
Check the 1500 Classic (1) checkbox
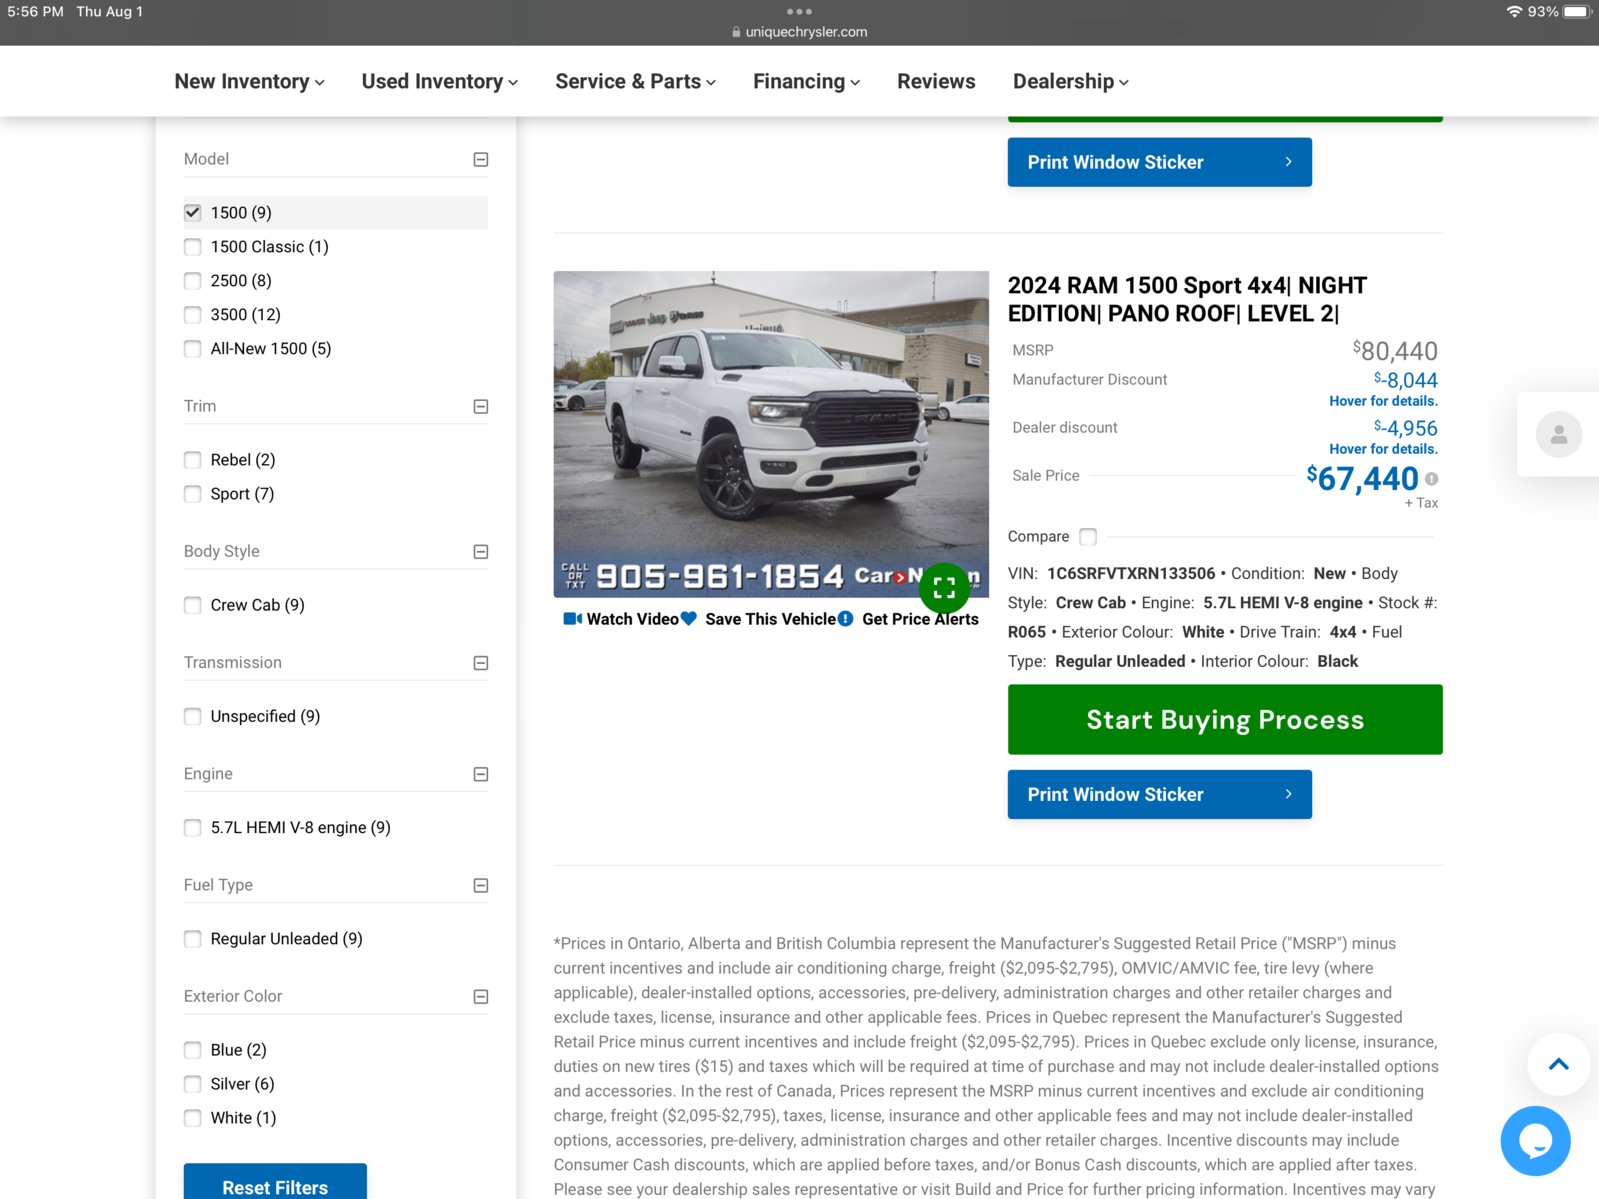[x=193, y=247]
